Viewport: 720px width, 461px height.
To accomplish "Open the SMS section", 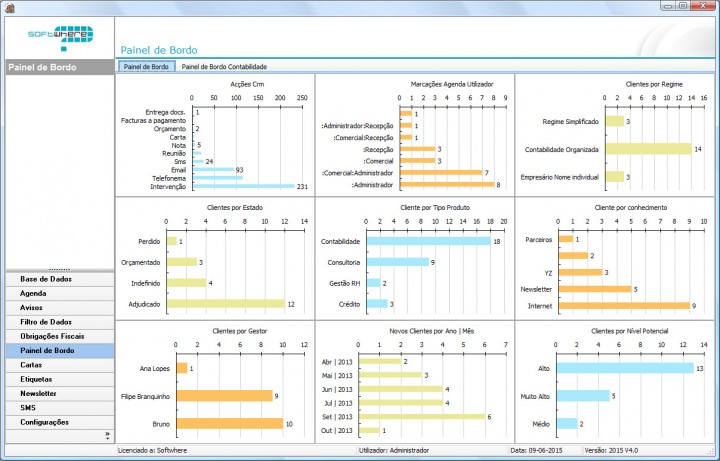I will (60, 408).
